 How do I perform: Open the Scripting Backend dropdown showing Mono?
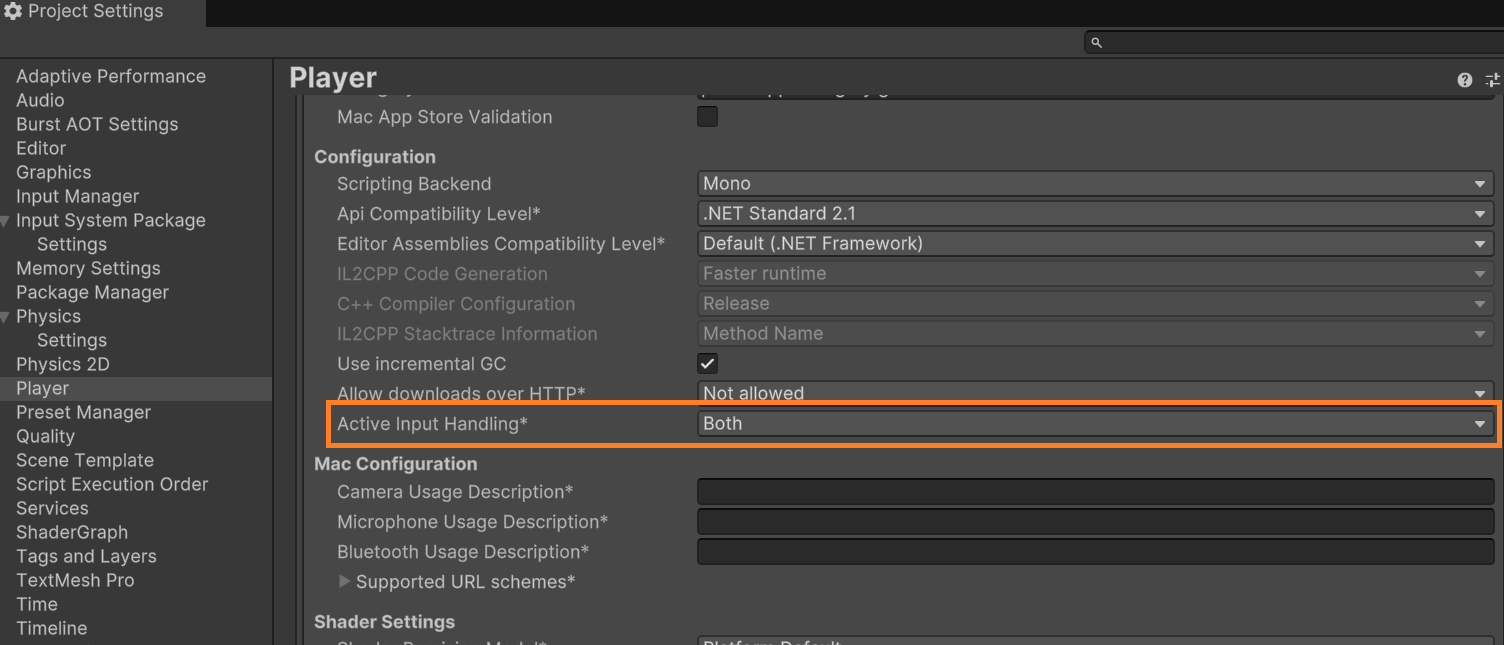click(x=1094, y=183)
